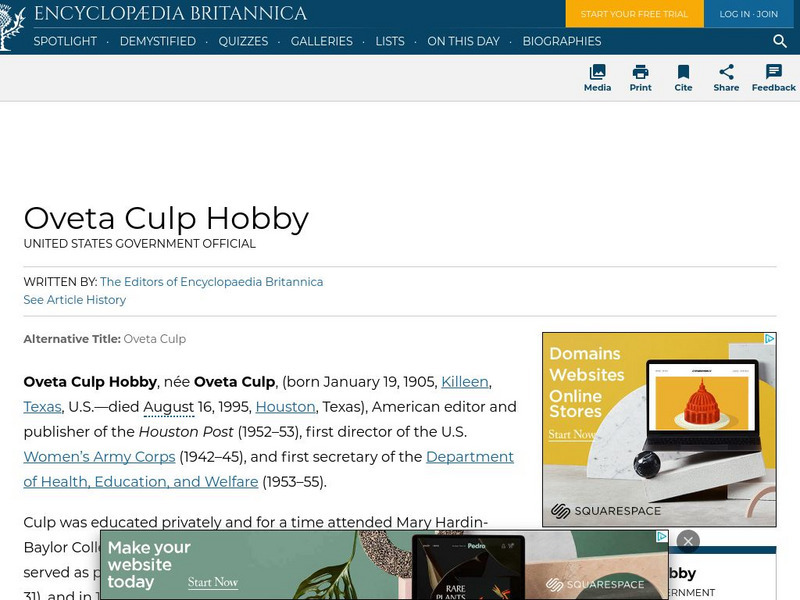Screen dimensions: 800x600
Task: Open the ON THIS DAY section
Action: pos(464,42)
